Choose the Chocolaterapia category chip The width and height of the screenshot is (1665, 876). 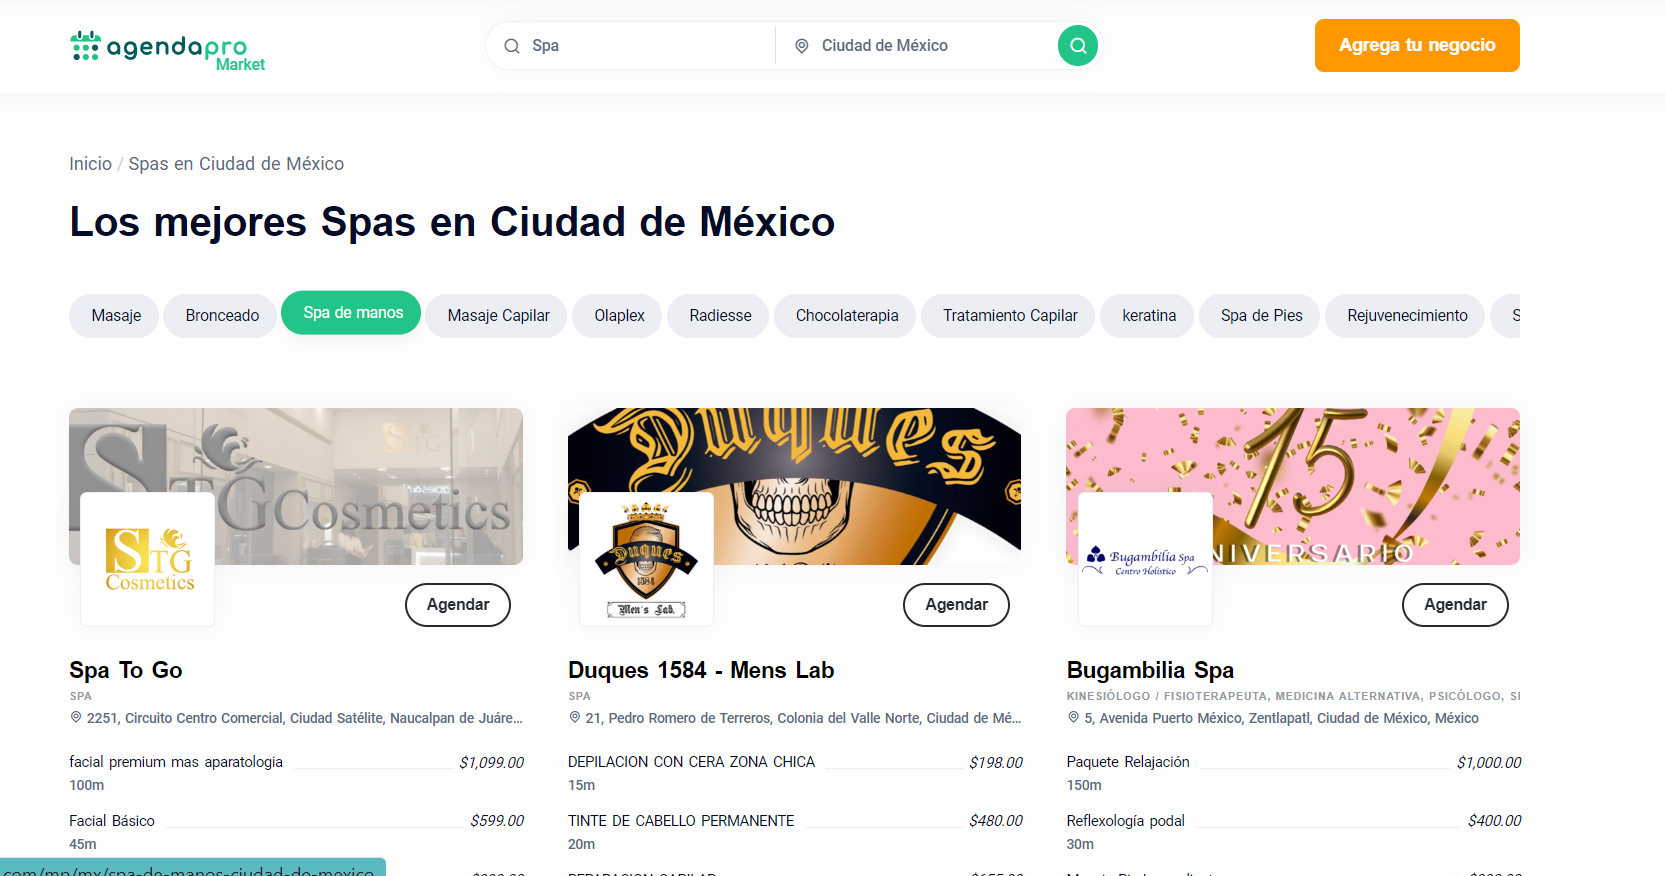(846, 316)
